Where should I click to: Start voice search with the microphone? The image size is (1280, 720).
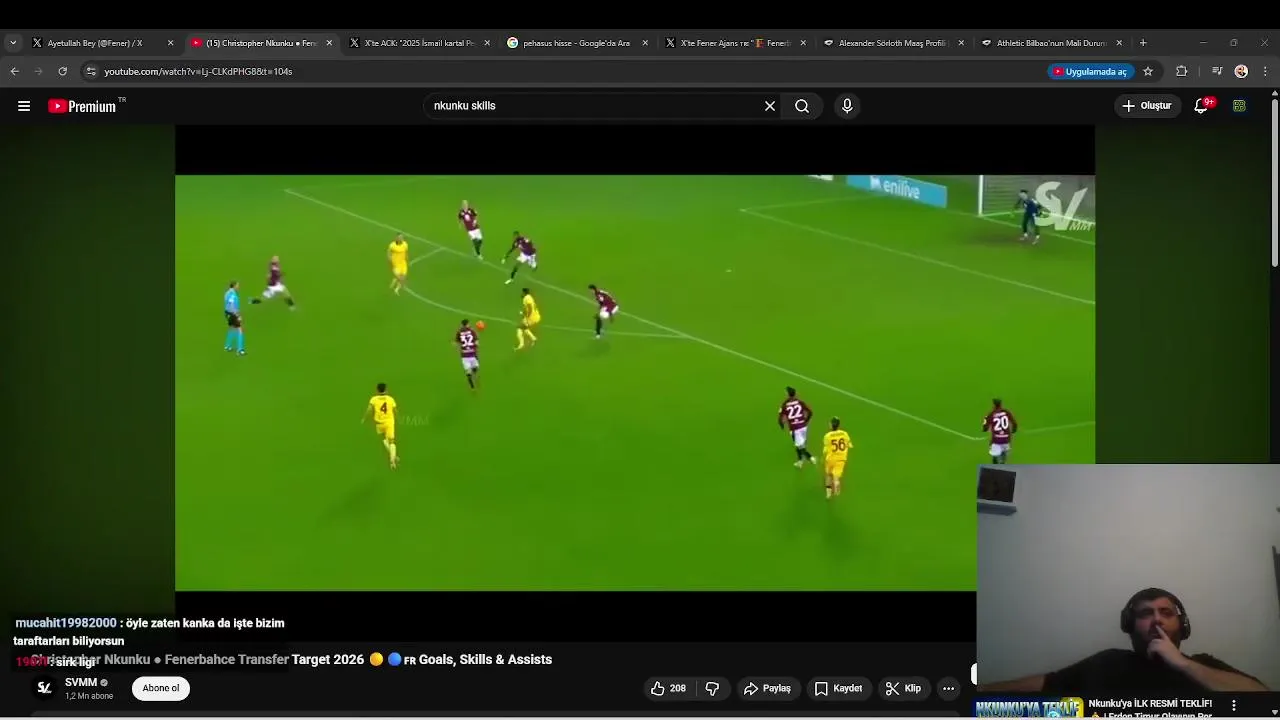pyautogui.click(x=847, y=106)
